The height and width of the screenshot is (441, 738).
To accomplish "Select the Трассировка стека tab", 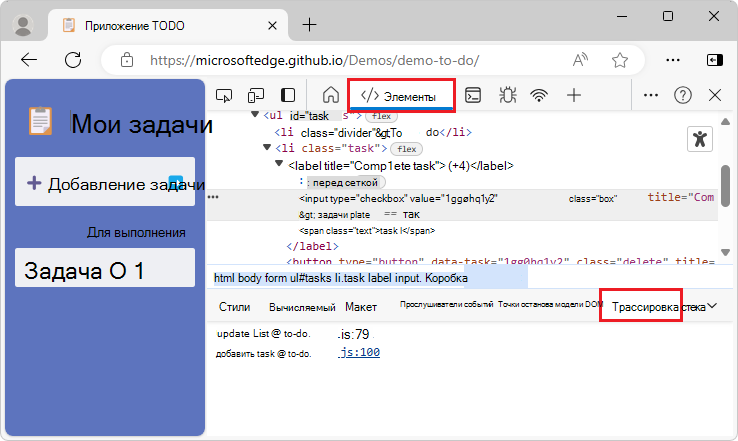I will coord(658,307).
